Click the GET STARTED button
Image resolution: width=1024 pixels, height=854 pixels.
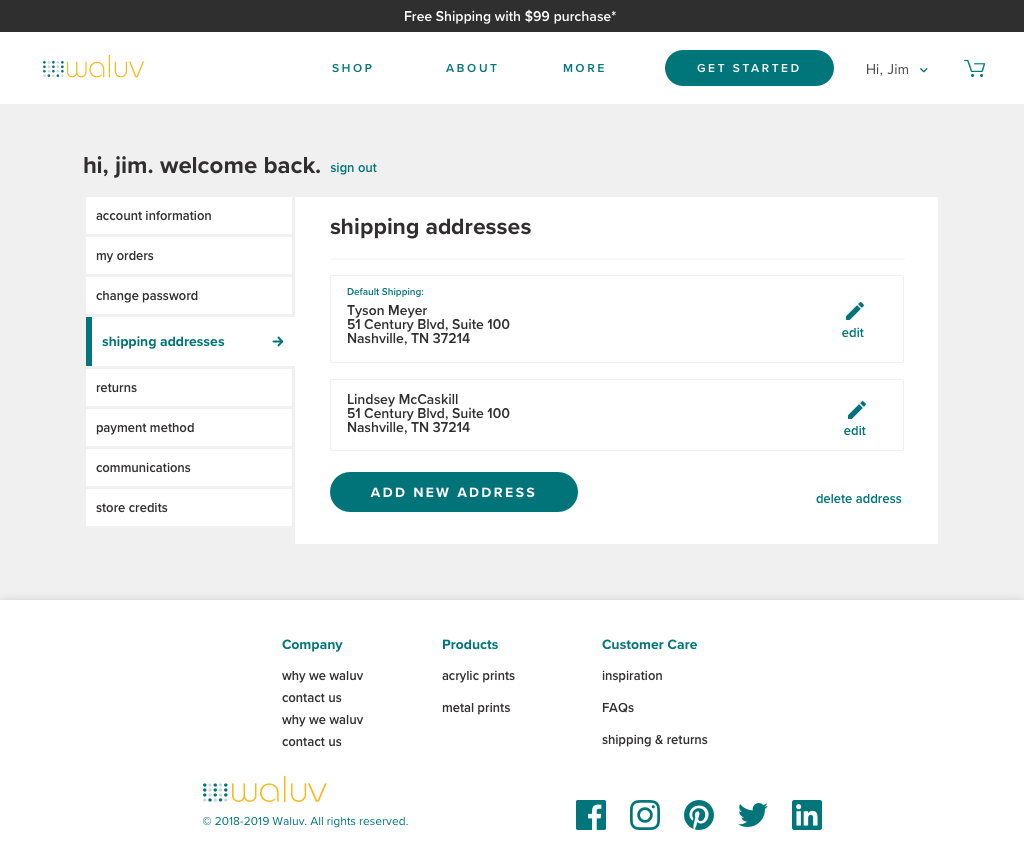[749, 68]
